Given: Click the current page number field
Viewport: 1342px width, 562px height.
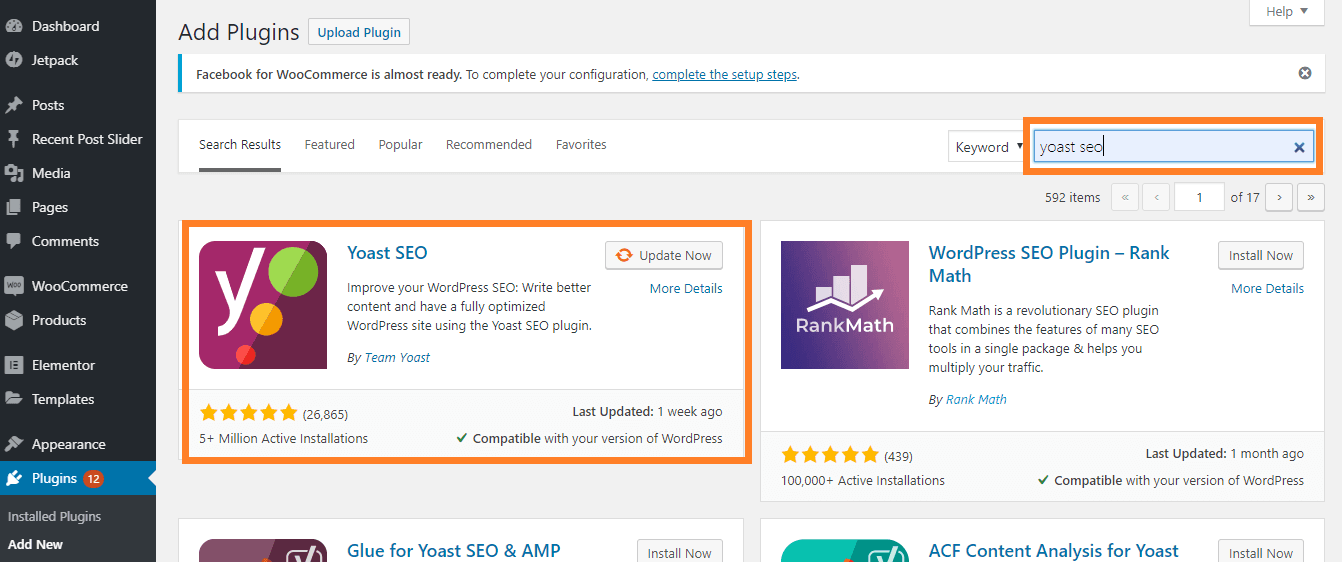Looking at the screenshot, I should click(1199, 197).
